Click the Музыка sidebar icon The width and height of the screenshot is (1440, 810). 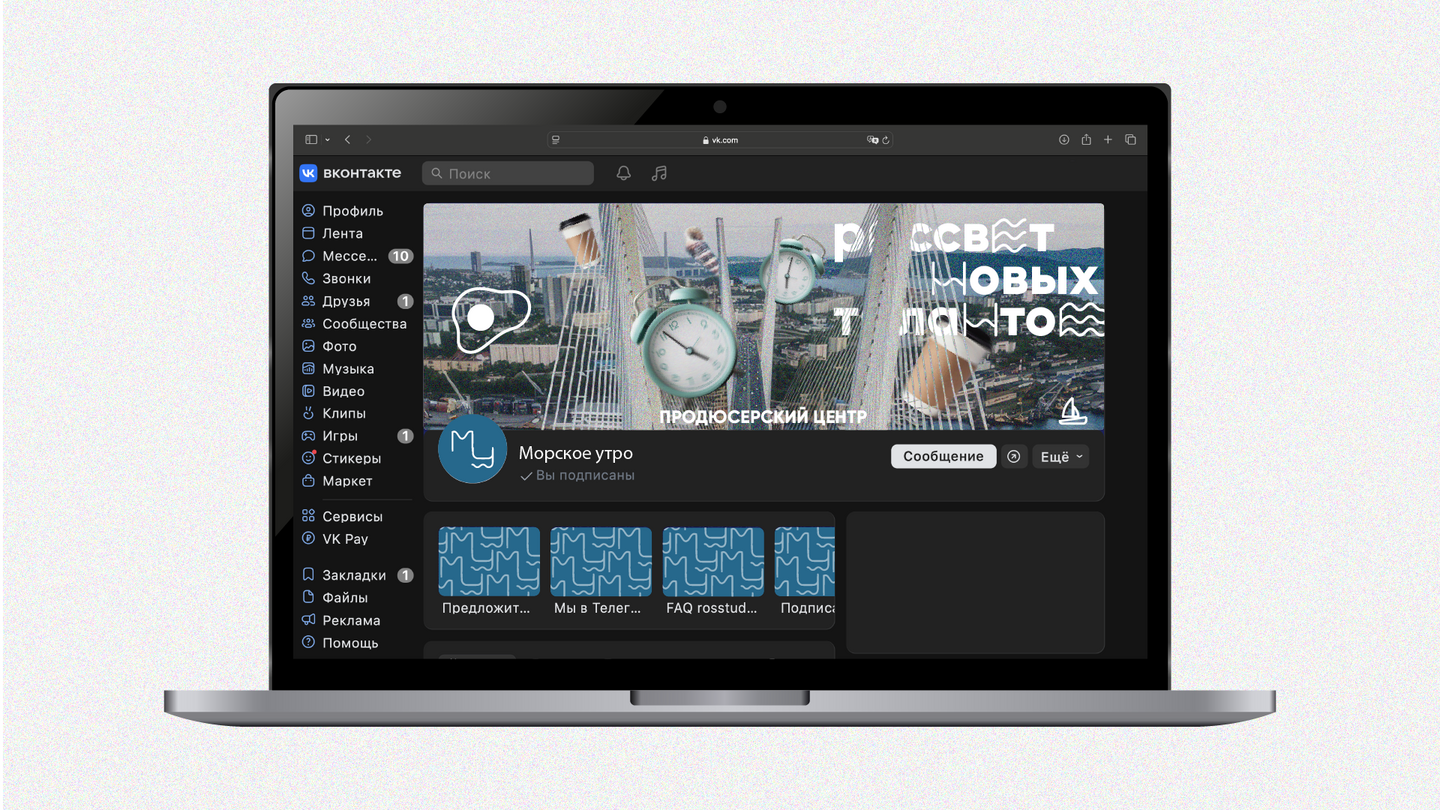[308, 369]
